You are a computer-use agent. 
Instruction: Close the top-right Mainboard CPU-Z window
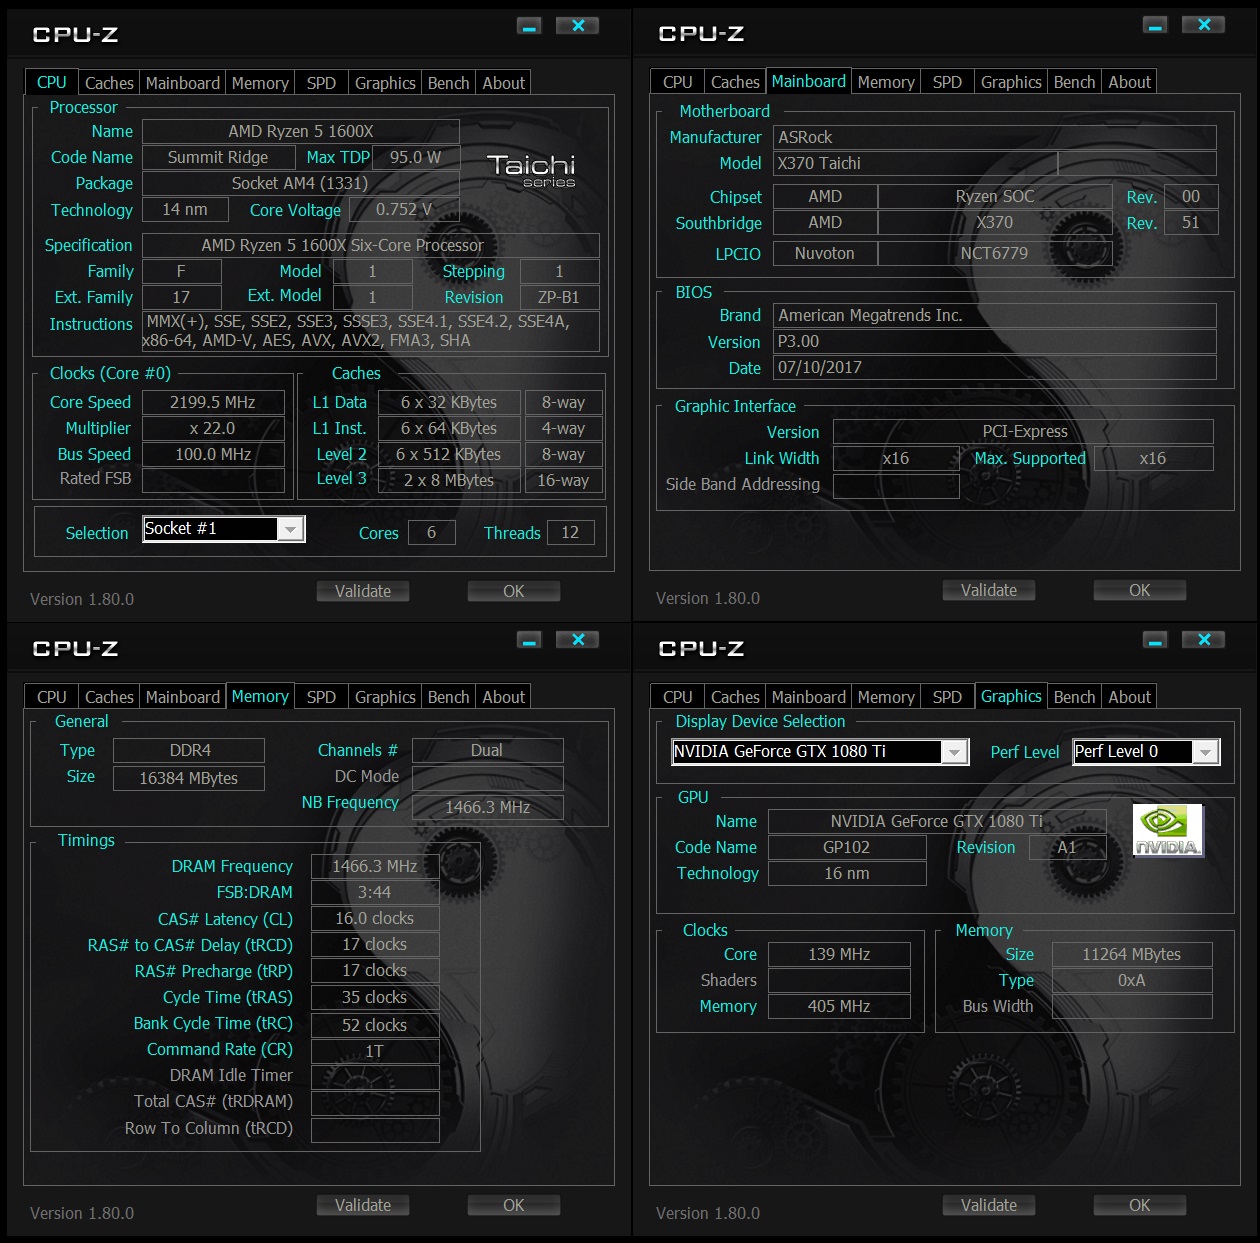[1204, 25]
